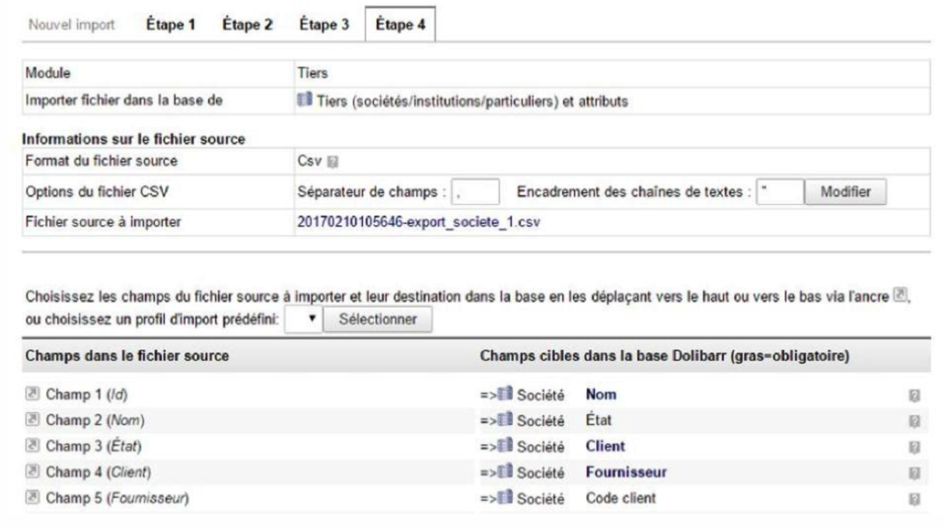Click the help icon on the Code client row
Screen dimensions: 945x527
coord(914,499)
